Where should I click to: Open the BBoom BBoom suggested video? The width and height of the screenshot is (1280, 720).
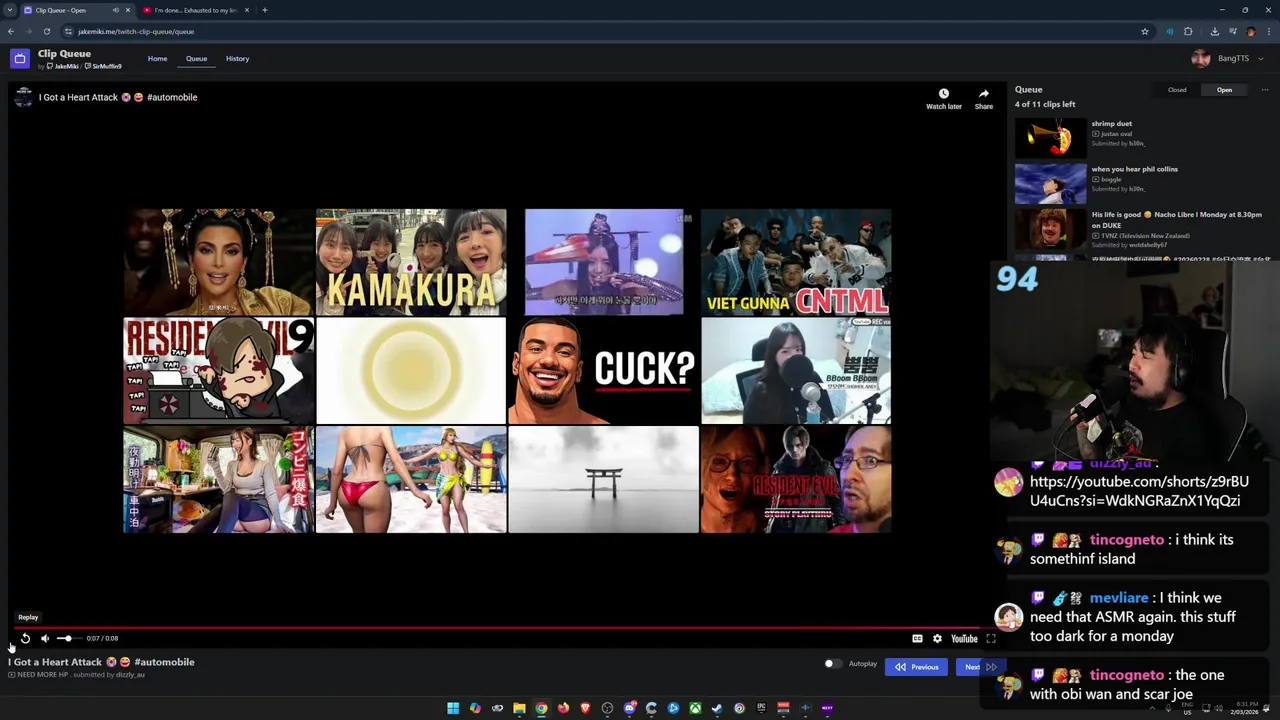796,370
